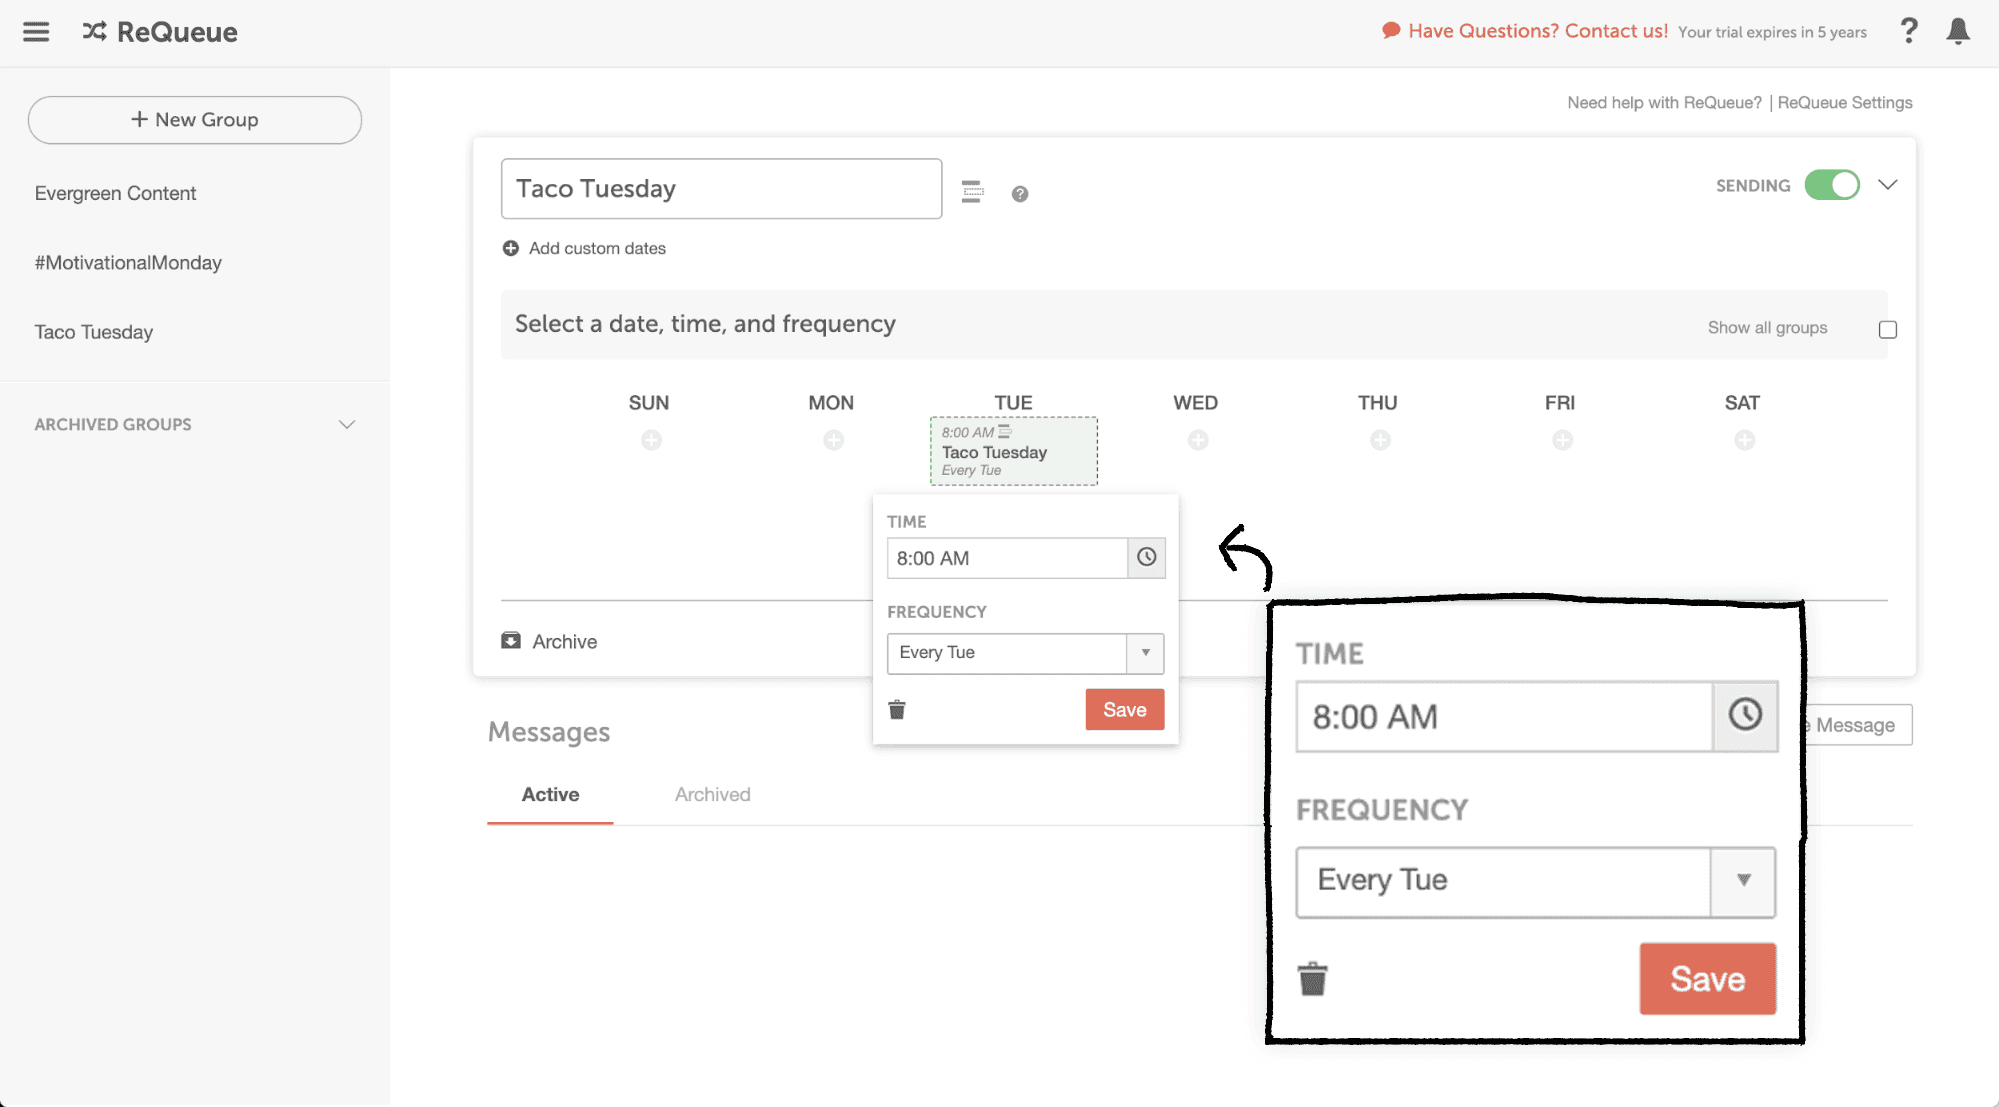Add a time slot on Friday
Screen dimensions: 1999x1107
point(1562,440)
